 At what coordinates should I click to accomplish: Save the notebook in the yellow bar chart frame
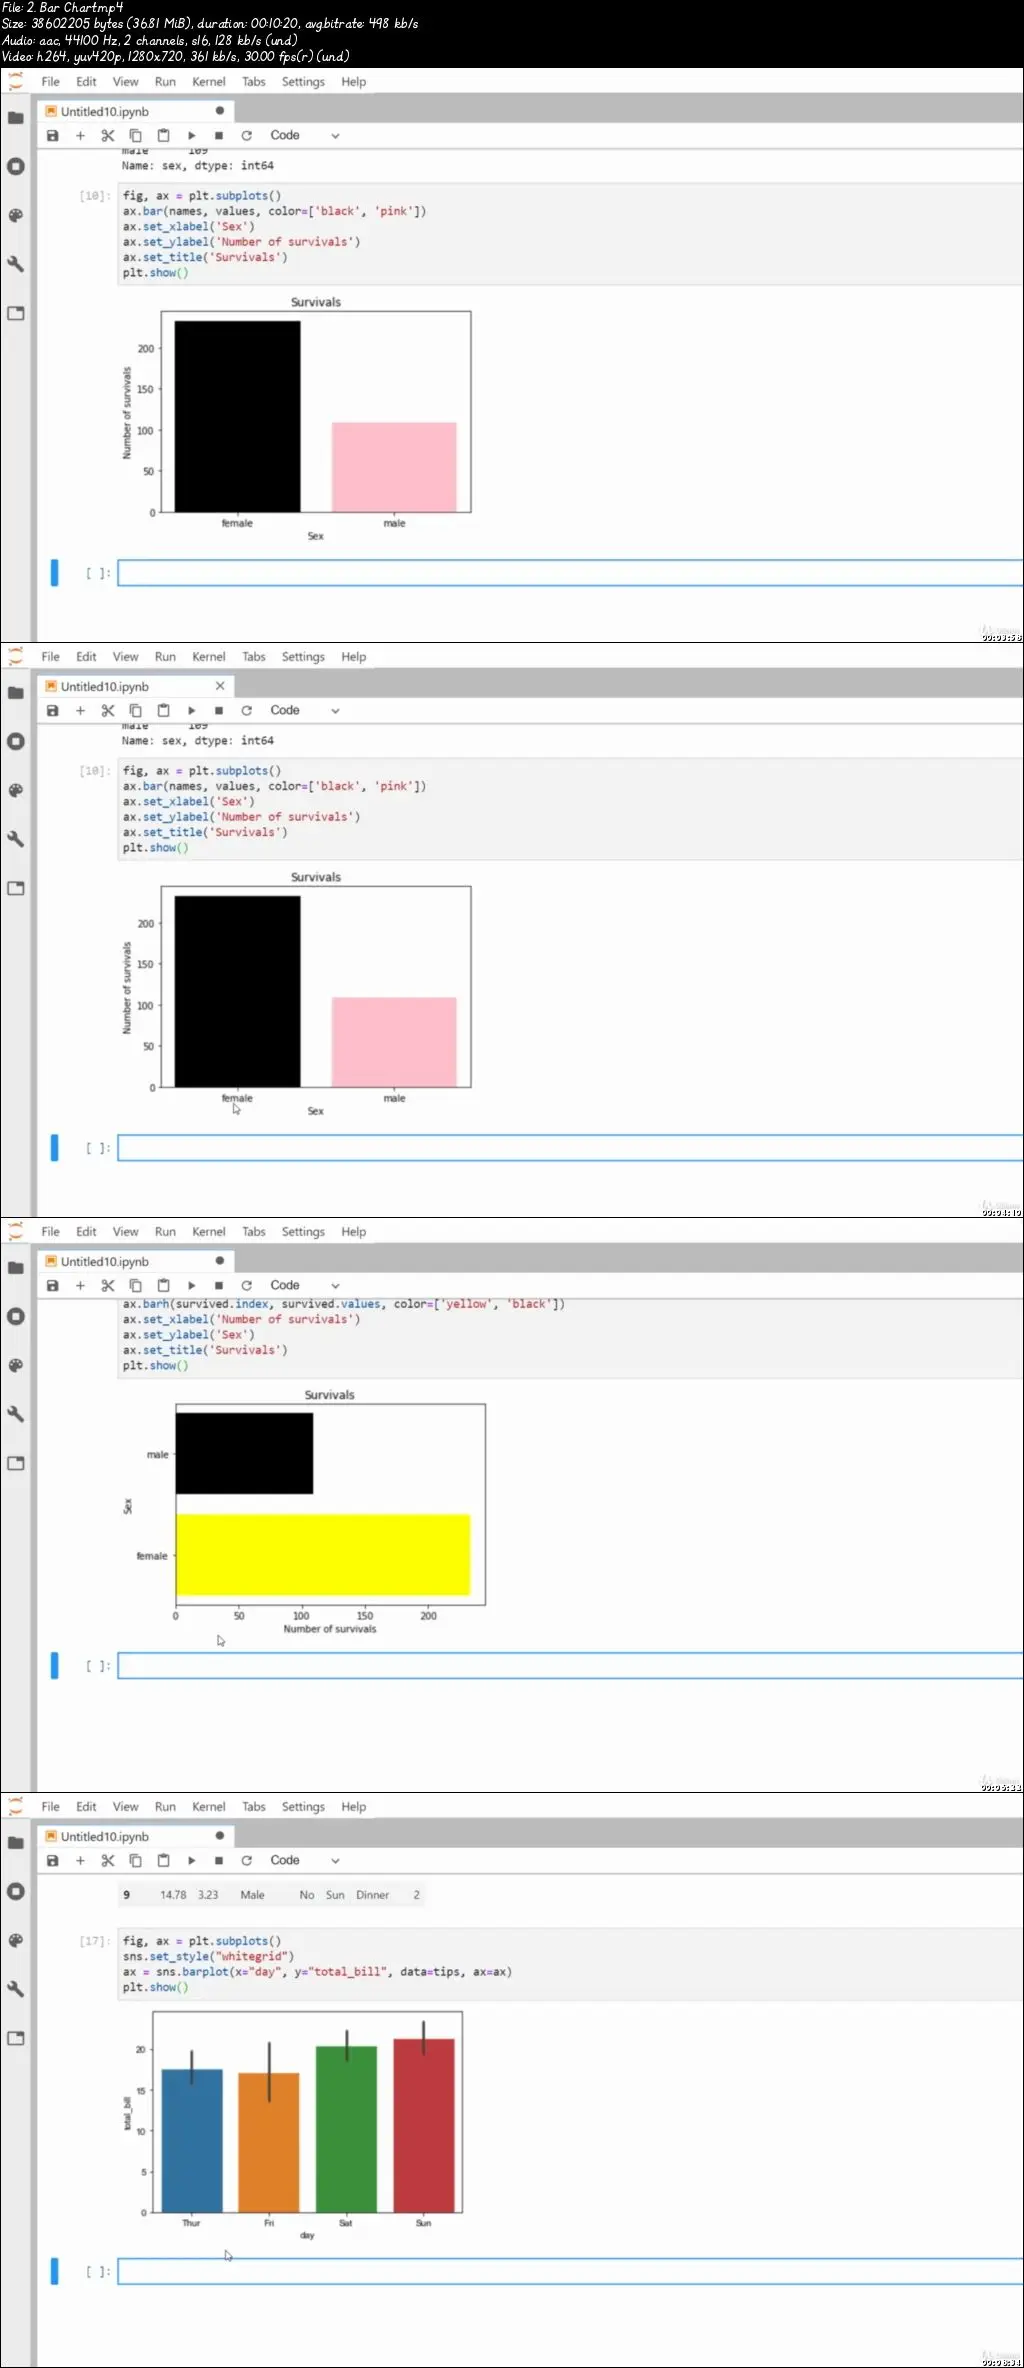pos(53,1285)
